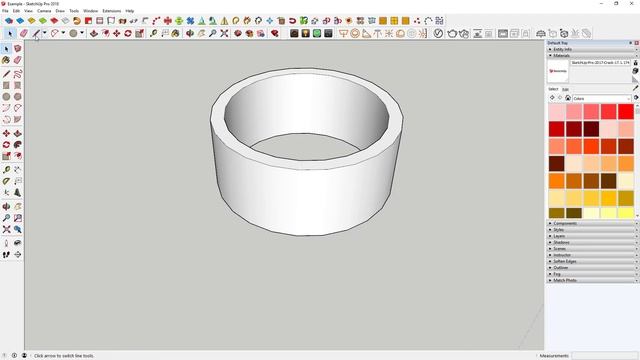This screenshot has width=640, height=360.
Task: Open the Extensions menu
Action: tap(111, 11)
